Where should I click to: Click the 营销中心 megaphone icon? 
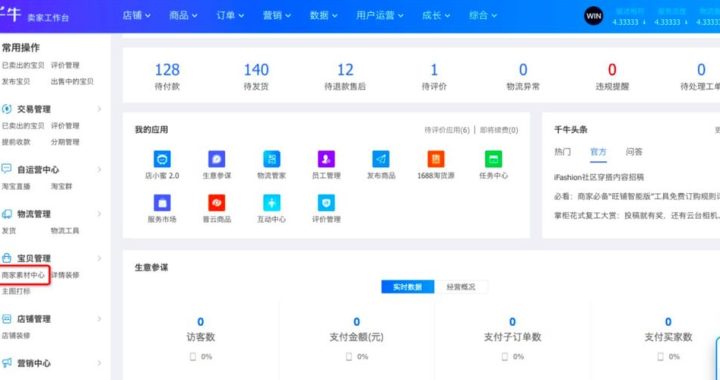(6, 363)
